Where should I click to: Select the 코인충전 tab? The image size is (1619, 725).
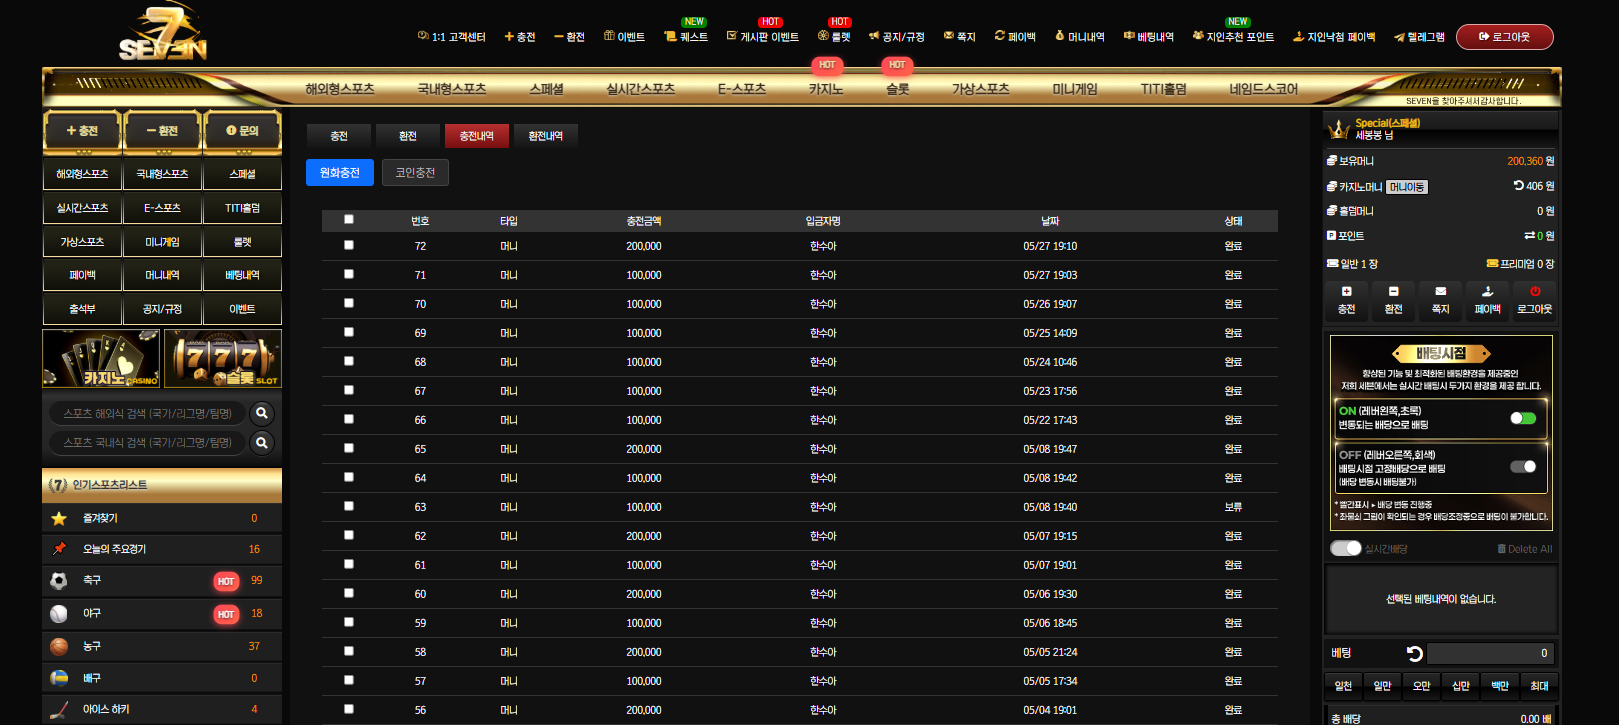coord(415,173)
